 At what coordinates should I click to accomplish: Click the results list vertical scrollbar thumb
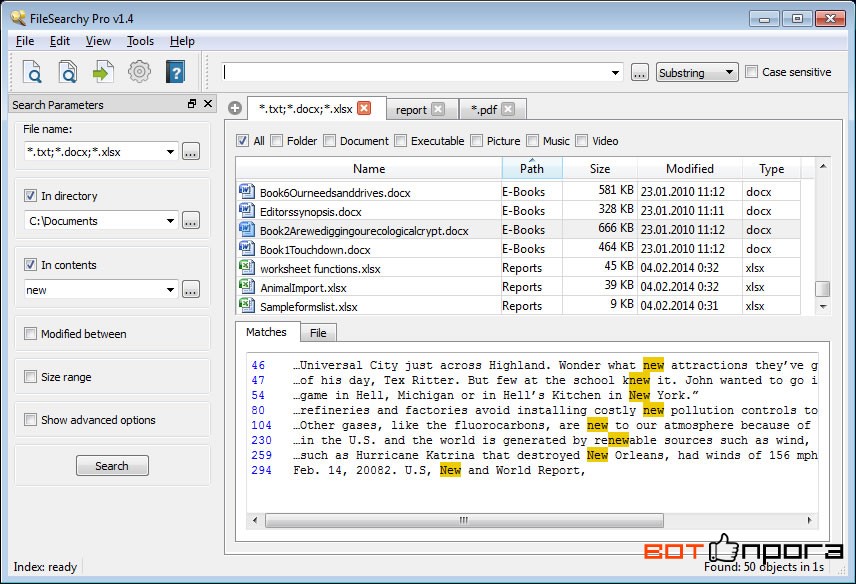[822, 288]
